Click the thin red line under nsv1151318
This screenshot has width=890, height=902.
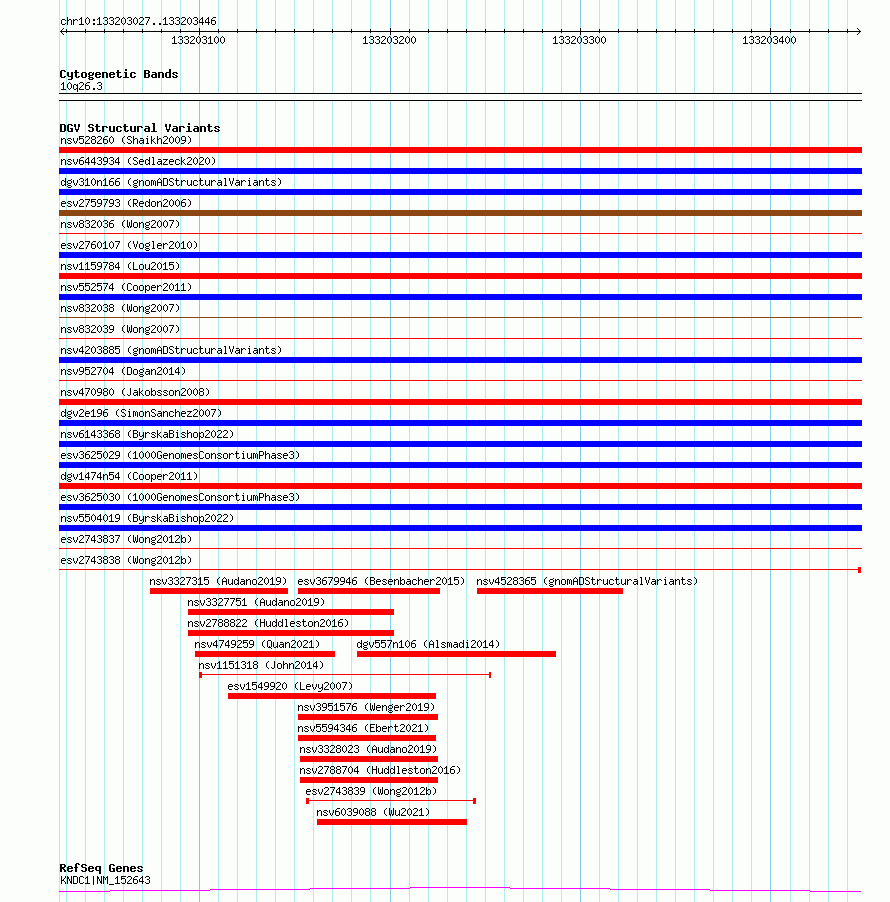(x=345, y=675)
